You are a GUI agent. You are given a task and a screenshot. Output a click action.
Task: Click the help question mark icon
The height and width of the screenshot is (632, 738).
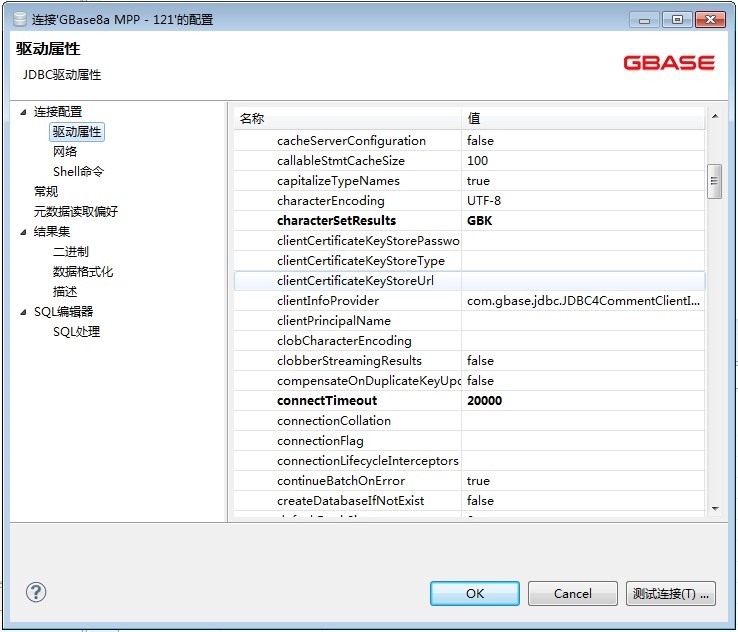click(36, 592)
